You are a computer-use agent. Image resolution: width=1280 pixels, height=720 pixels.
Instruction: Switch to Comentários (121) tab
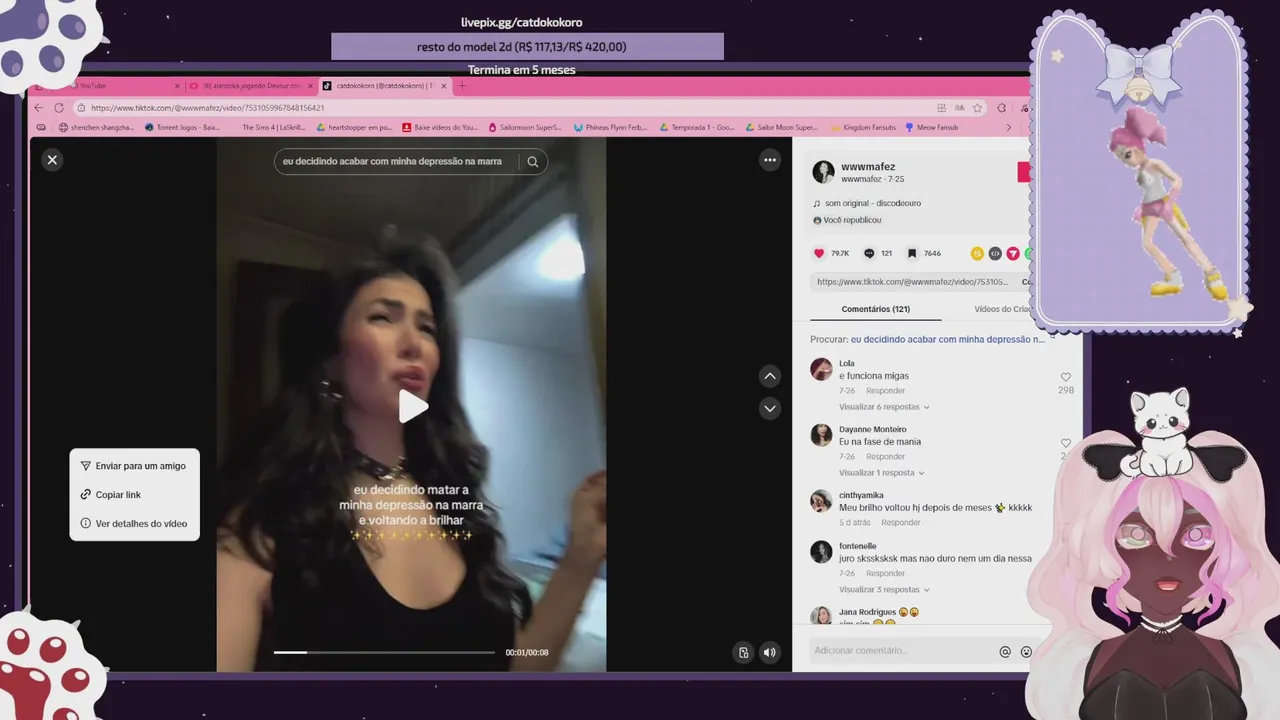tap(876, 309)
